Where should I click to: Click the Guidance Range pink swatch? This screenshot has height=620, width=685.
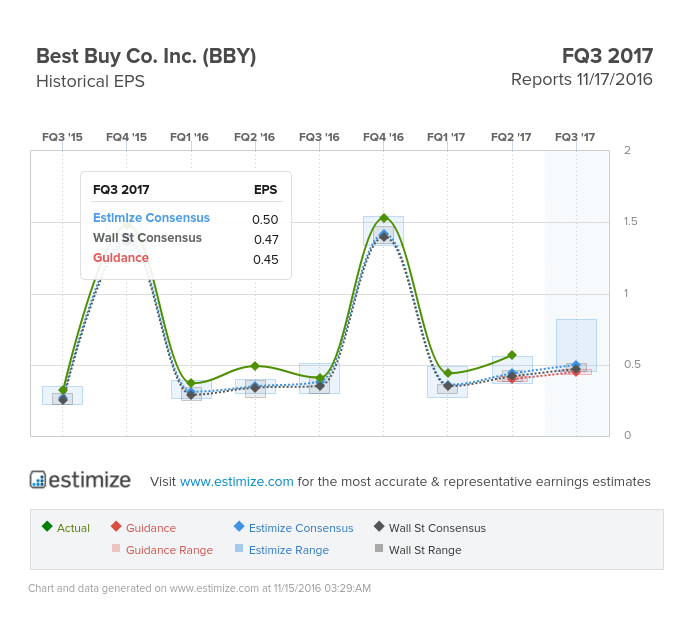pos(116,548)
